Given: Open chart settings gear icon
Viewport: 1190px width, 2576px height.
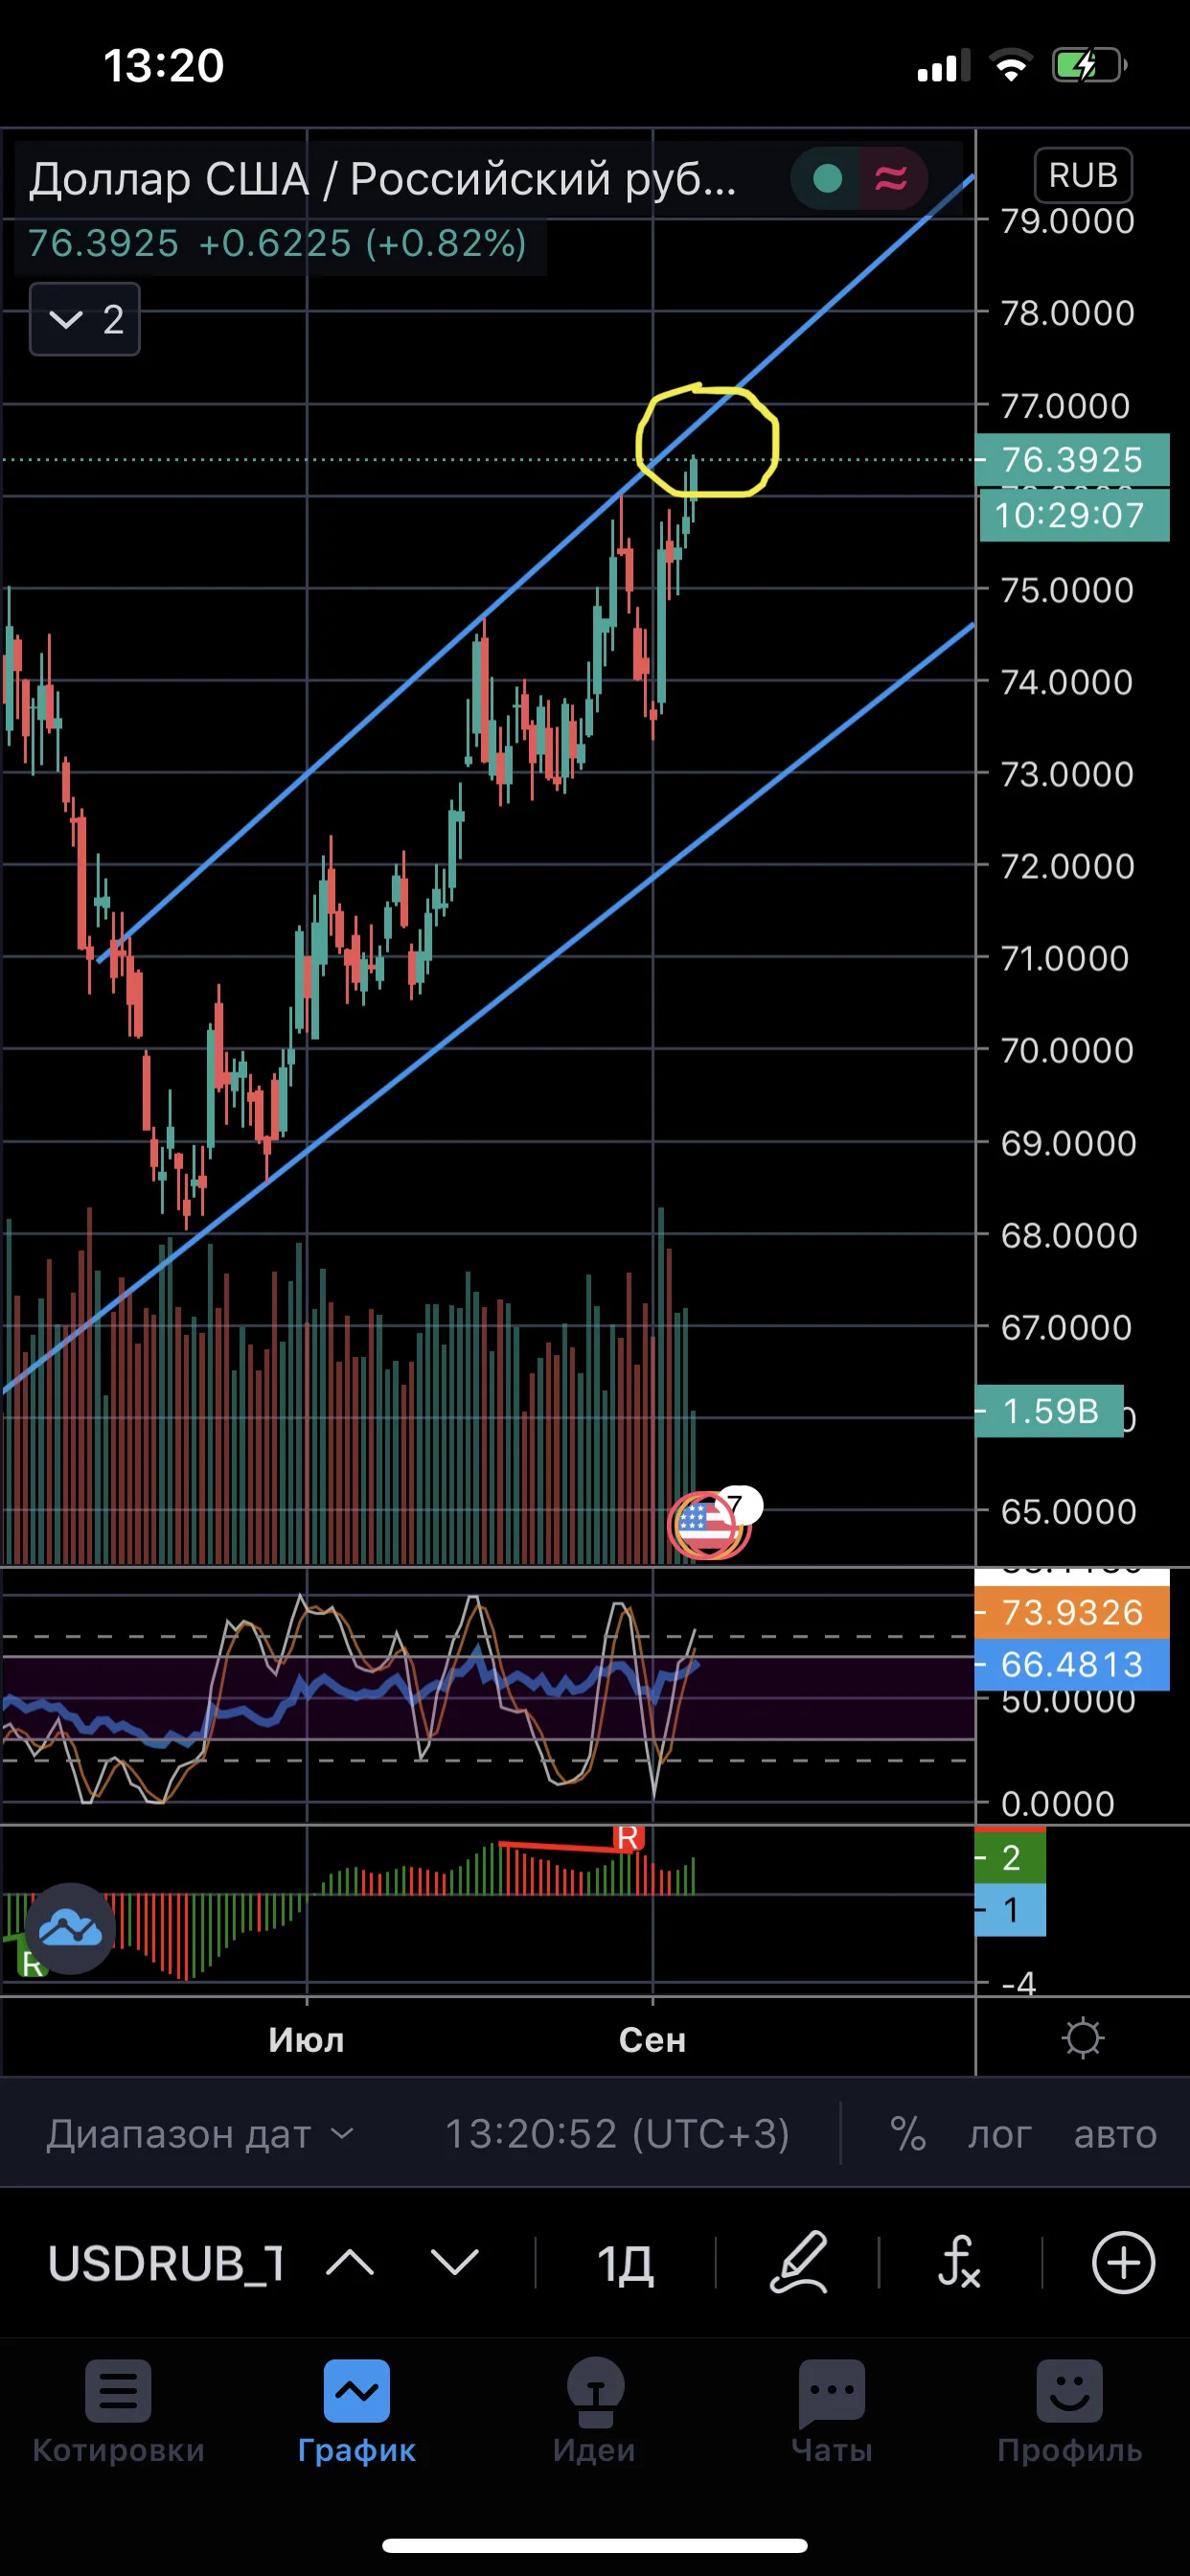Looking at the screenshot, I should (x=1082, y=2038).
